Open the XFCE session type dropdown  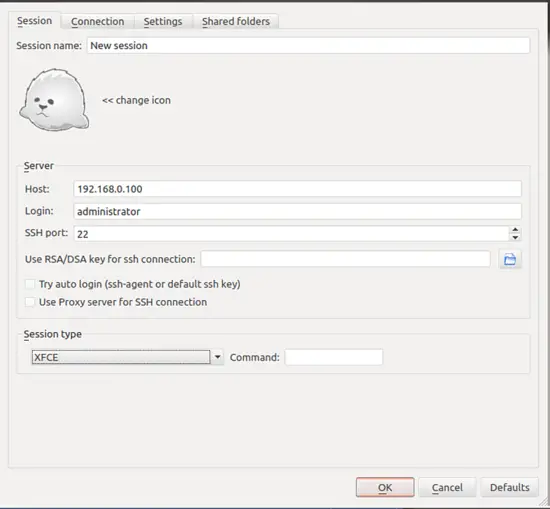(128, 357)
